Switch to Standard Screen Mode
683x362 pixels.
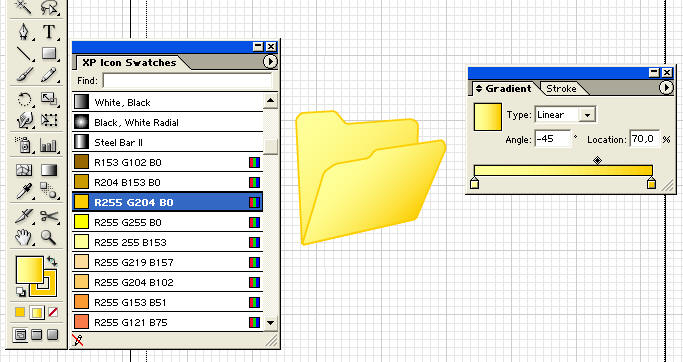20,335
